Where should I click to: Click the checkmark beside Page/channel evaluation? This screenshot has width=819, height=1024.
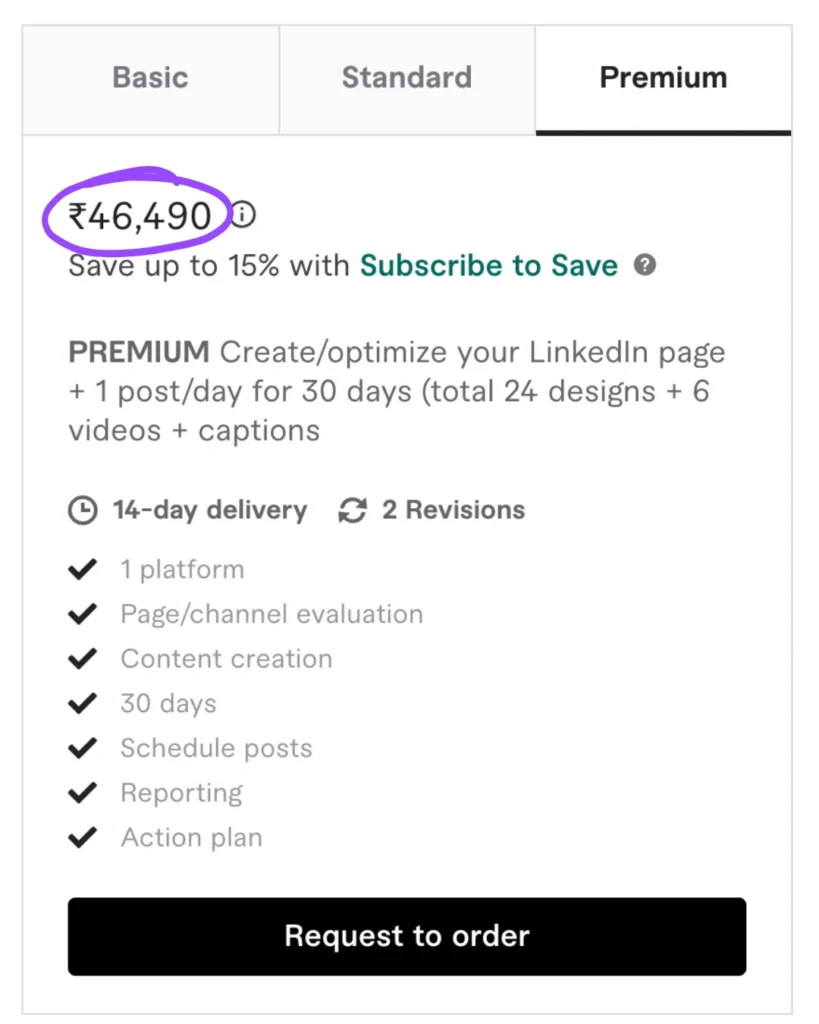(x=82, y=614)
